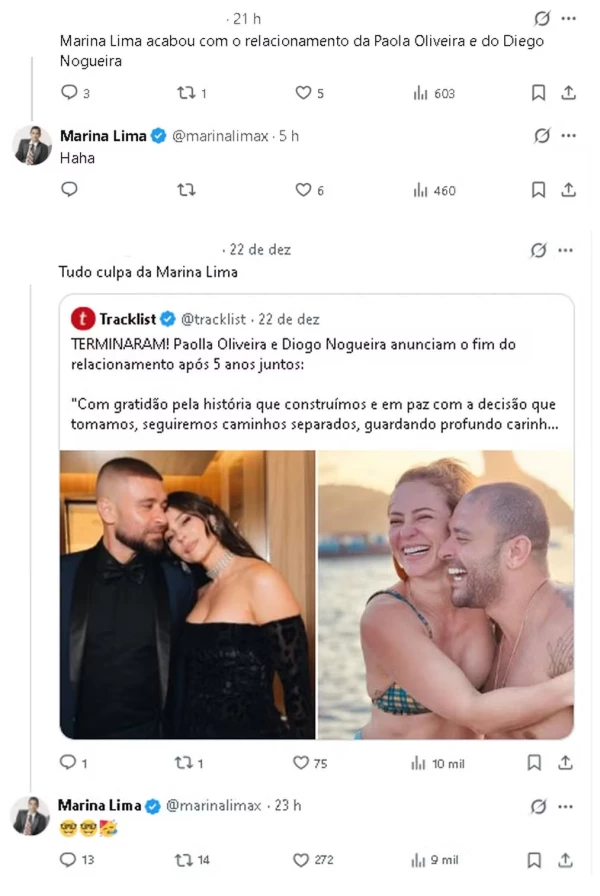This screenshot has height=896, width=600.
Task: Click the Grok icon on the top tweet
Action: (542, 19)
